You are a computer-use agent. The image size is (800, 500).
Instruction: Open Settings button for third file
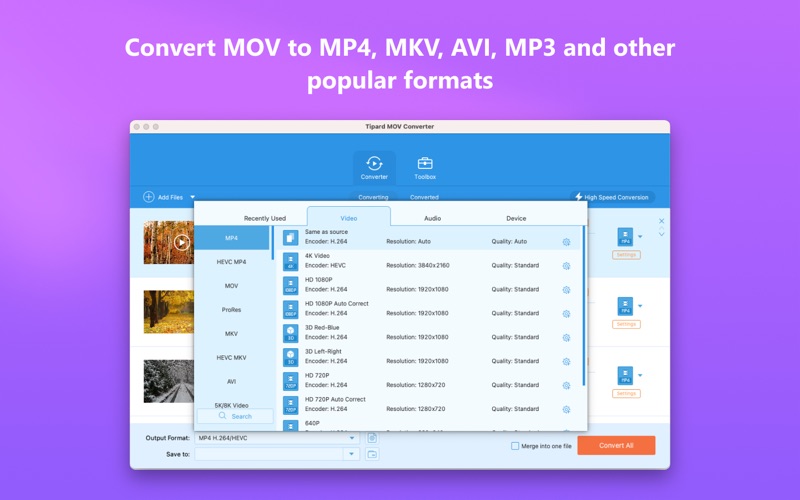[x=626, y=393]
